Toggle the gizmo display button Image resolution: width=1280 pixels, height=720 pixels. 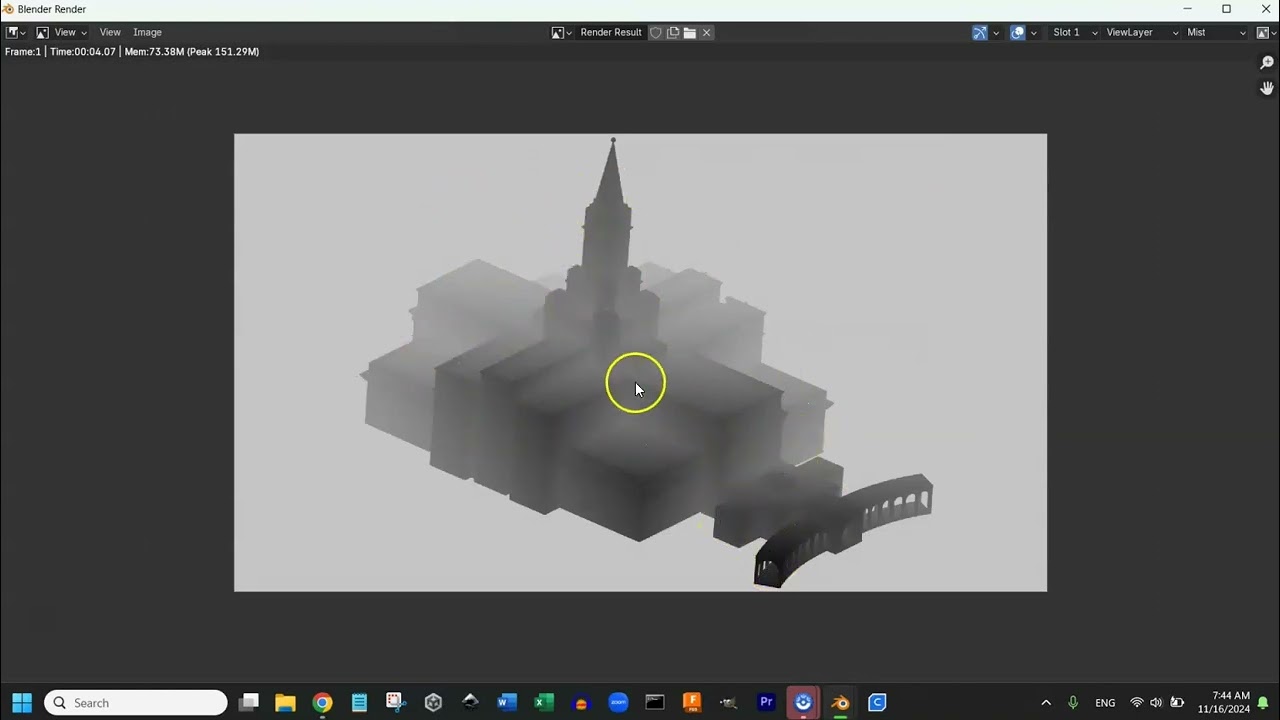980,32
